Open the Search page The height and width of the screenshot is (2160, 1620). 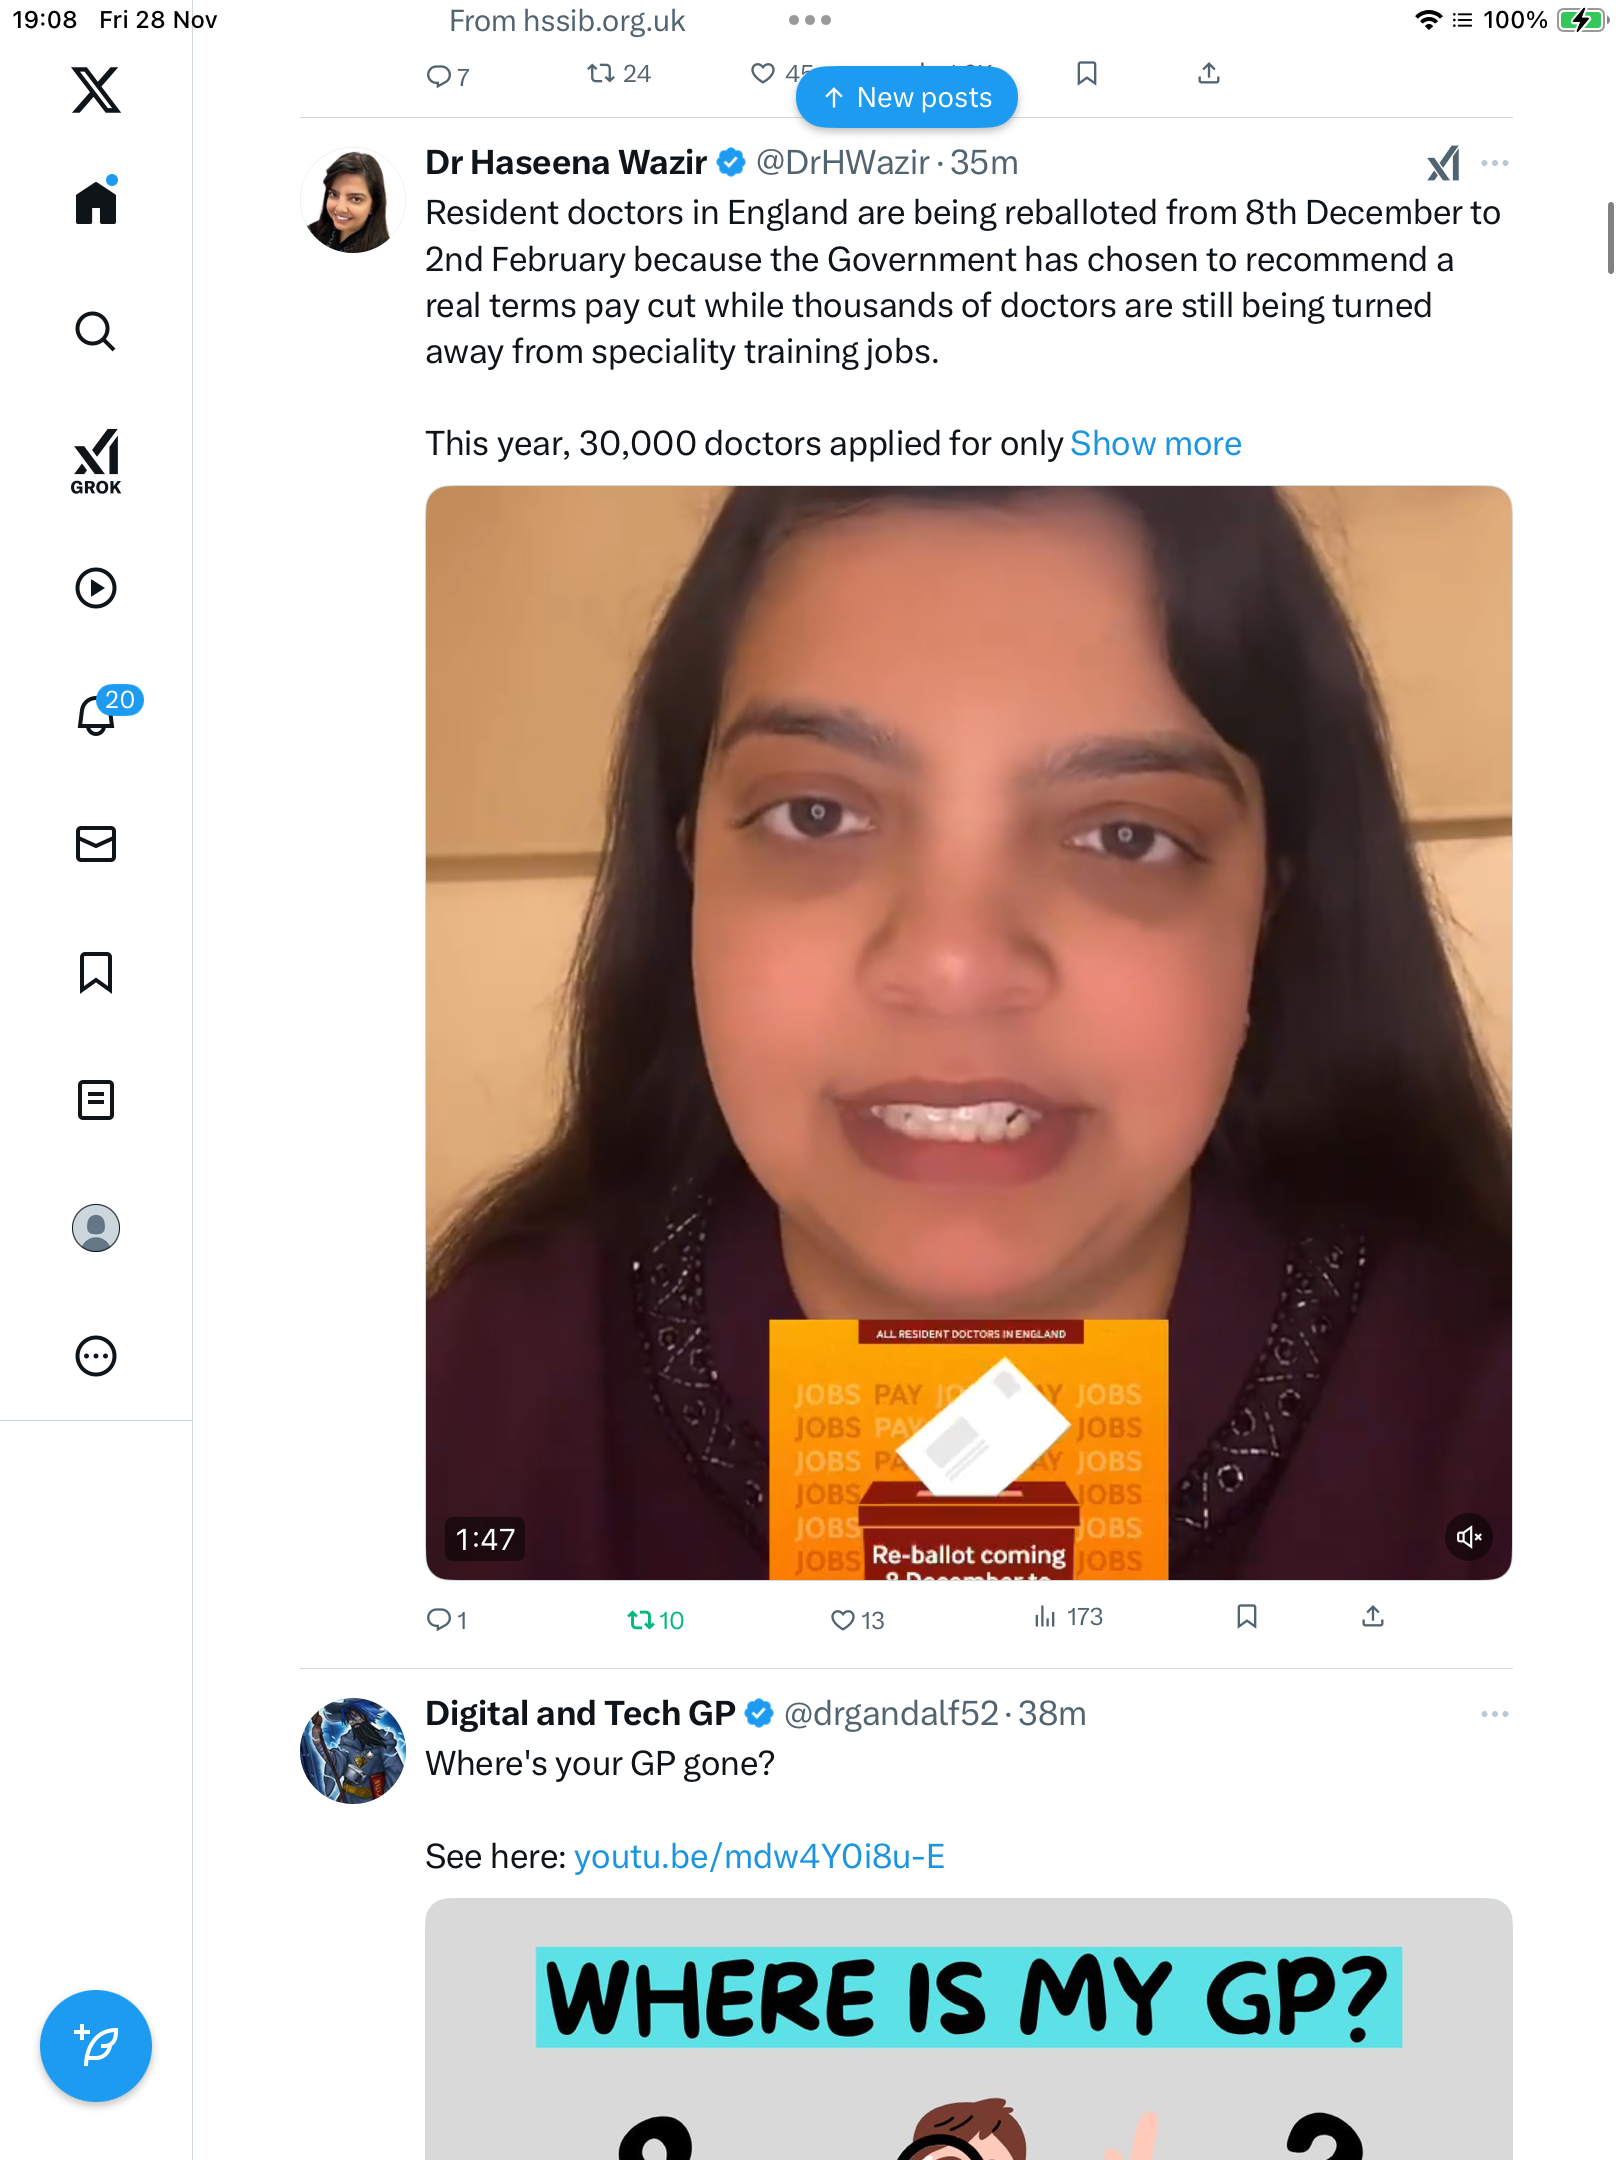(96, 331)
